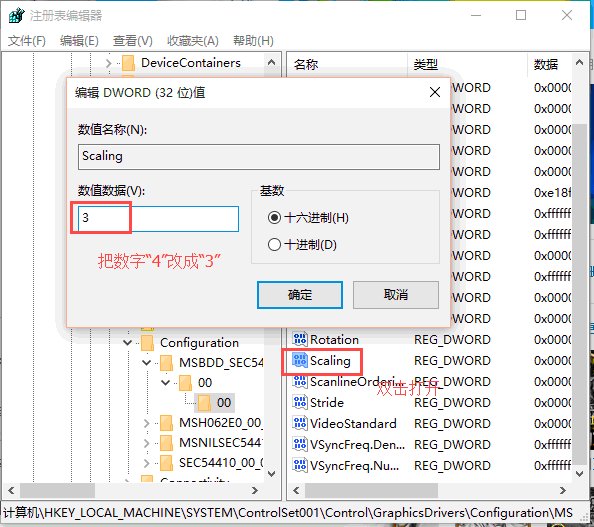Screen dimensions: 594x527
Task: Click the Configuration folder icon
Action: (147, 343)
